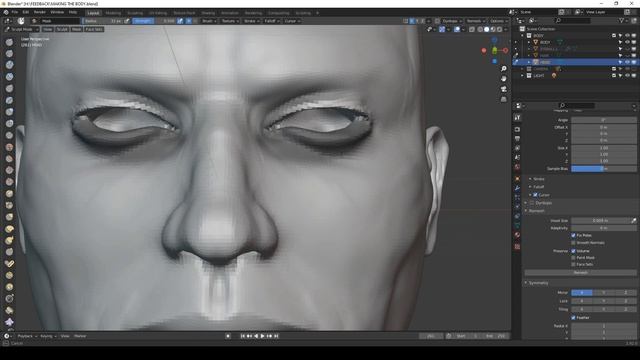Image resolution: width=640 pixels, height=360 pixels.
Task: Open the Brush dropdown in header
Action: pos(209,21)
